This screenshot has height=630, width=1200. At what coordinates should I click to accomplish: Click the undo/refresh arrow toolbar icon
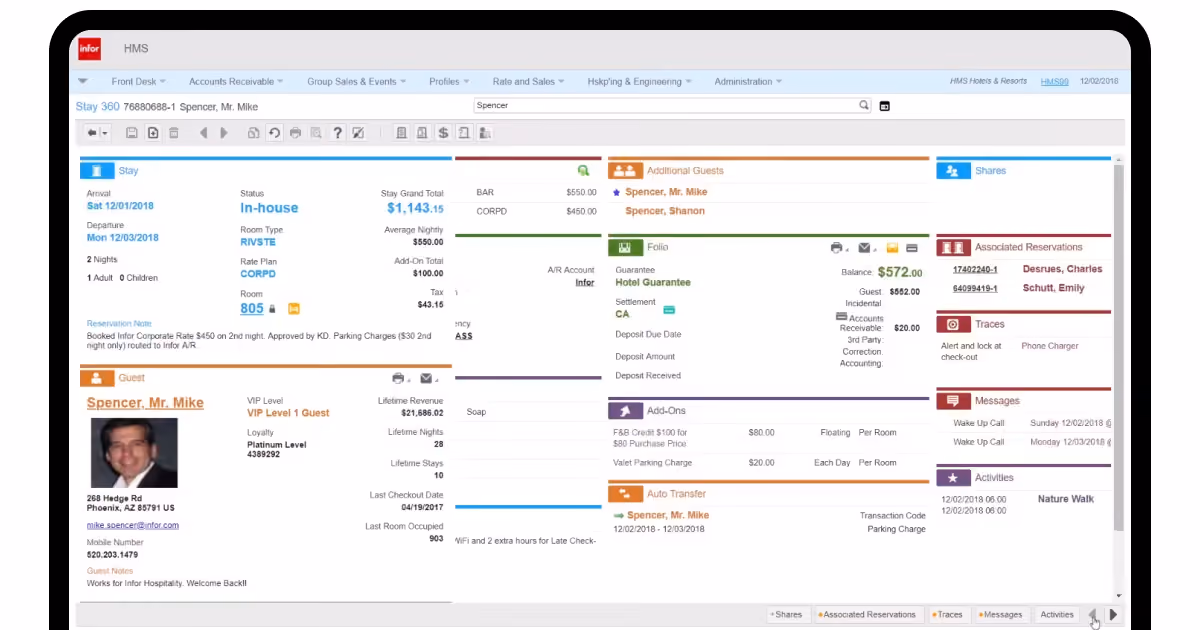point(274,133)
